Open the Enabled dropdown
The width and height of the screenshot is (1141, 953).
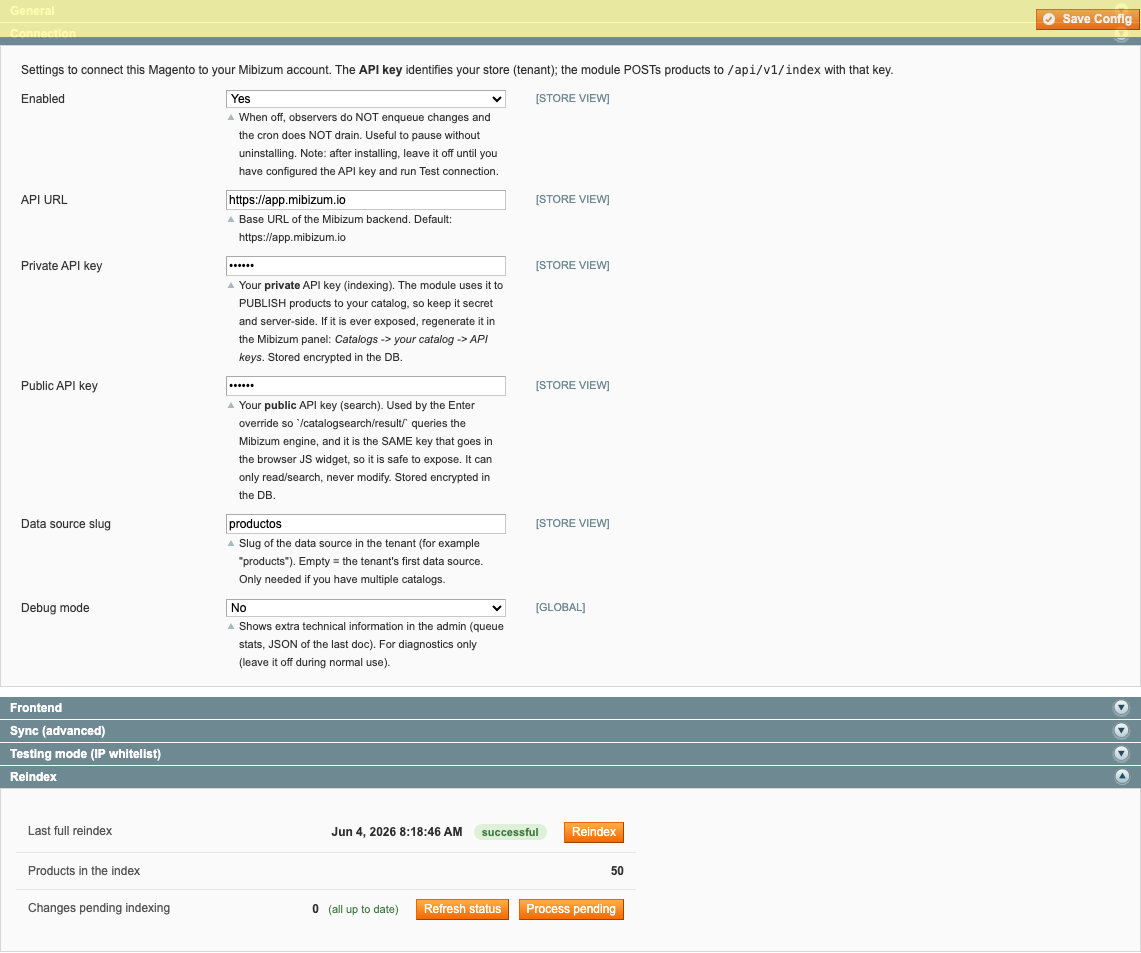[x=365, y=99]
